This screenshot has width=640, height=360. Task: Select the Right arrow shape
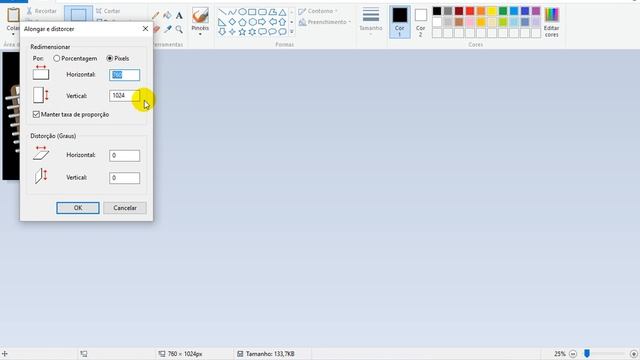pyautogui.click(x=262, y=22)
